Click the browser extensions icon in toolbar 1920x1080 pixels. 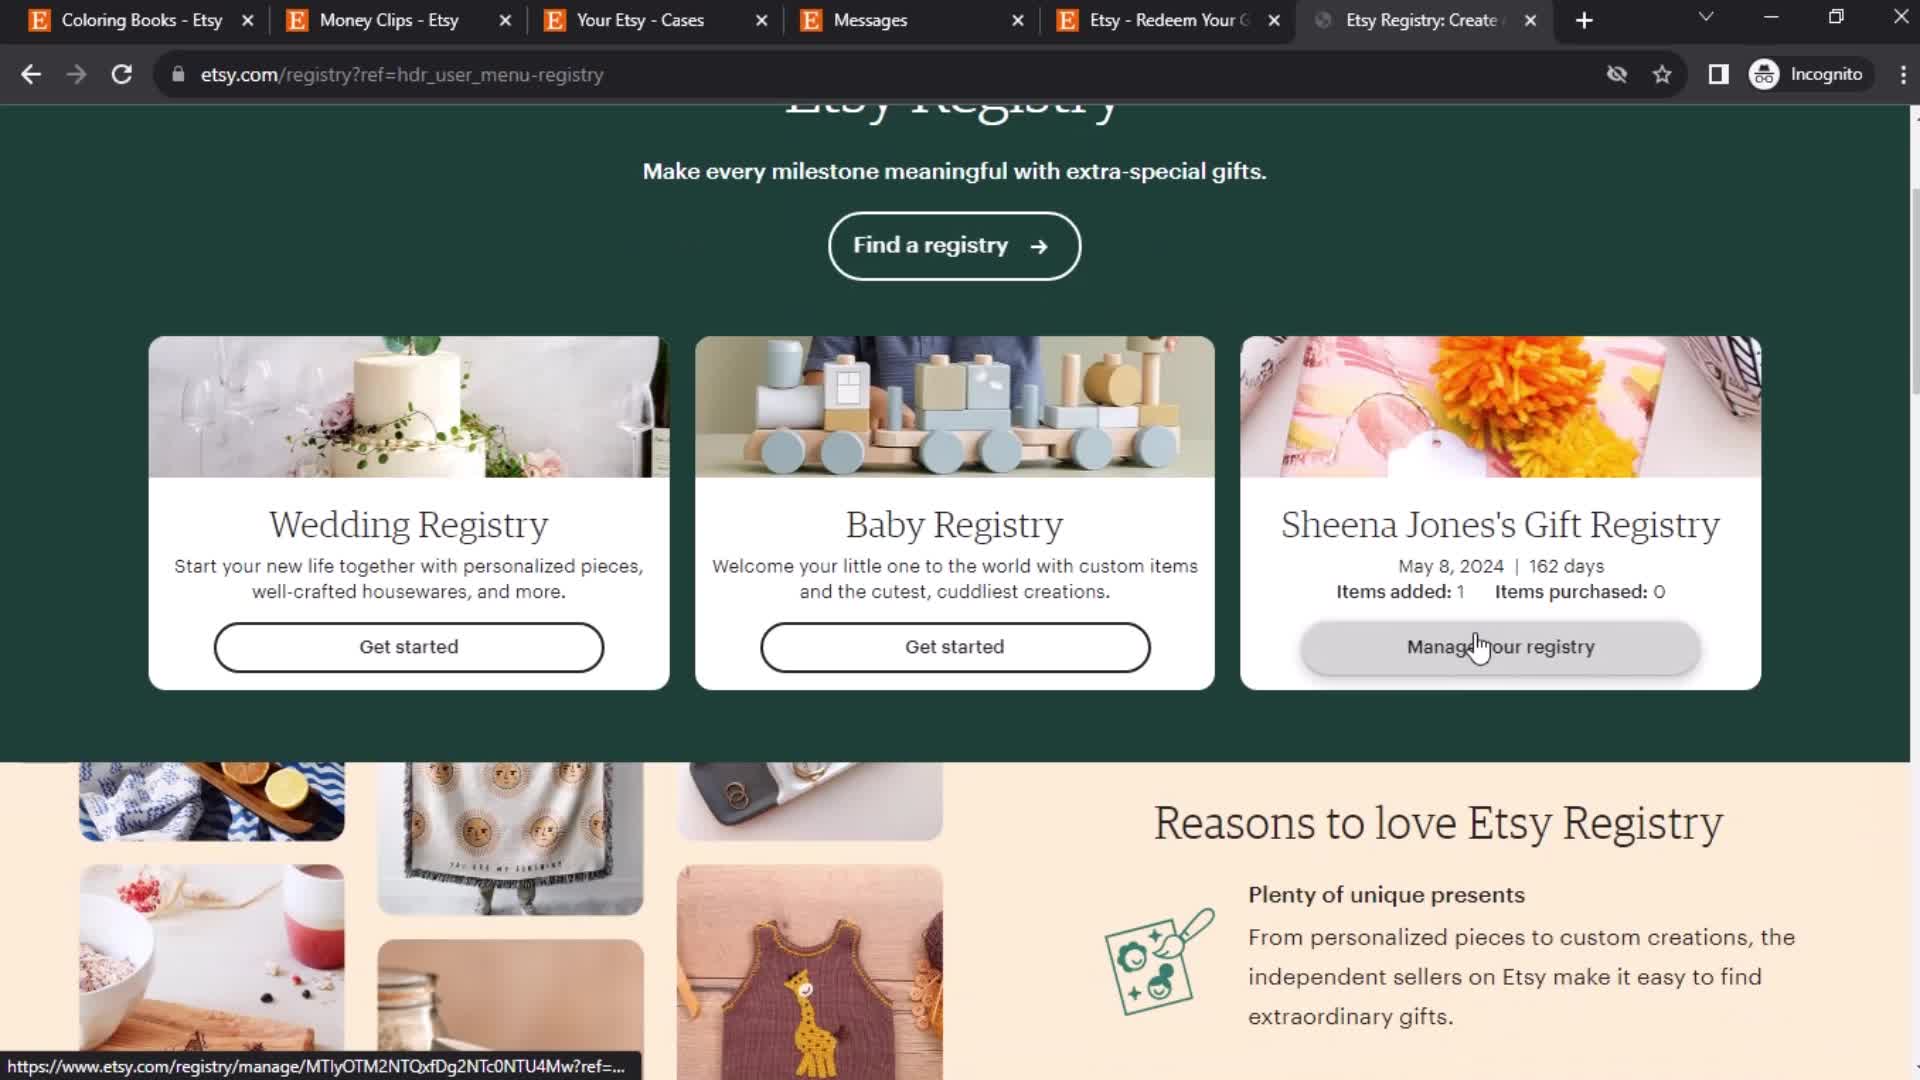[x=1718, y=74]
